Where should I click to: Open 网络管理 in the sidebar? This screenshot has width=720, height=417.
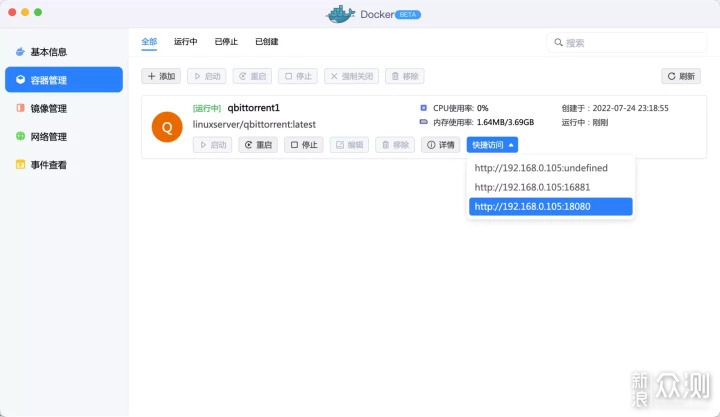(64, 136)
